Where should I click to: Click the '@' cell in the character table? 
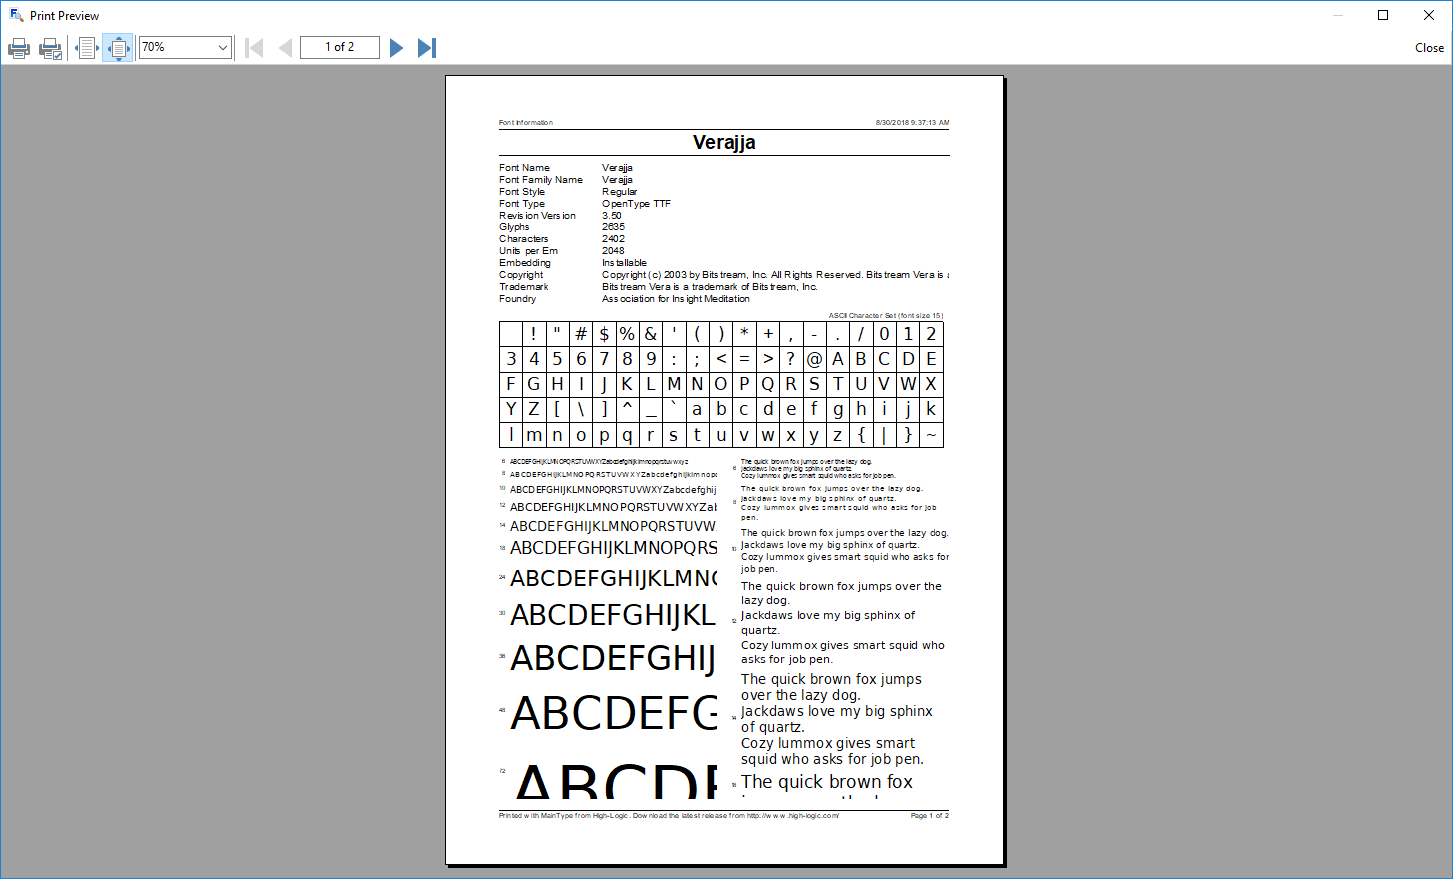pyautogui.click(x=814, y=359)
